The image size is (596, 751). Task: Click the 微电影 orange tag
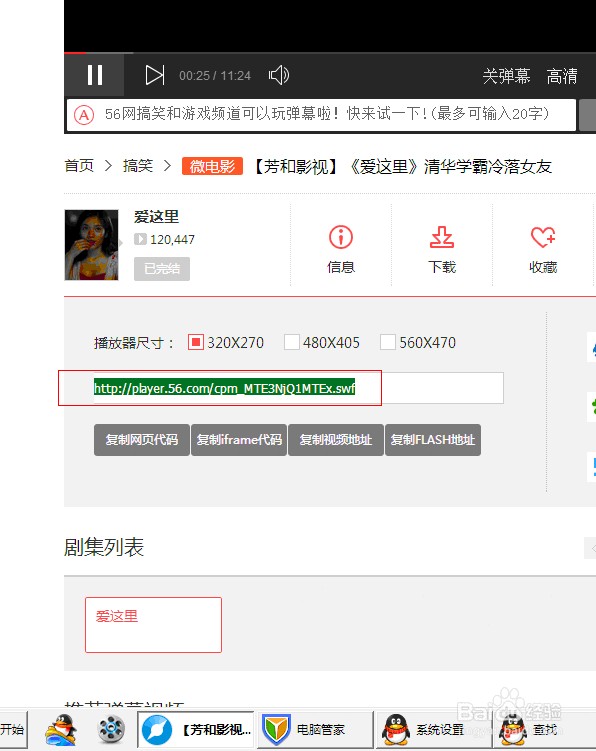coord(212,166)
